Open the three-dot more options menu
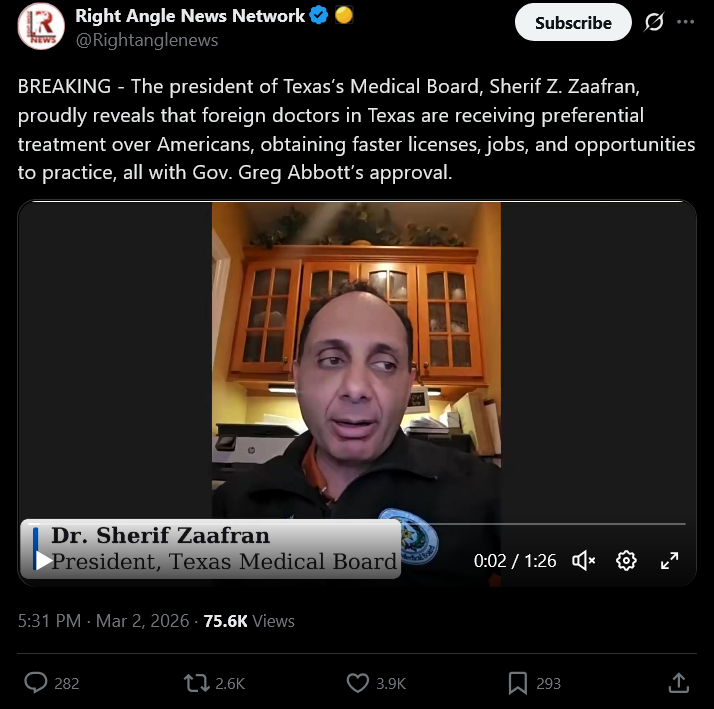This screenshot has height=709, width=714. click(x=685, y=21)
